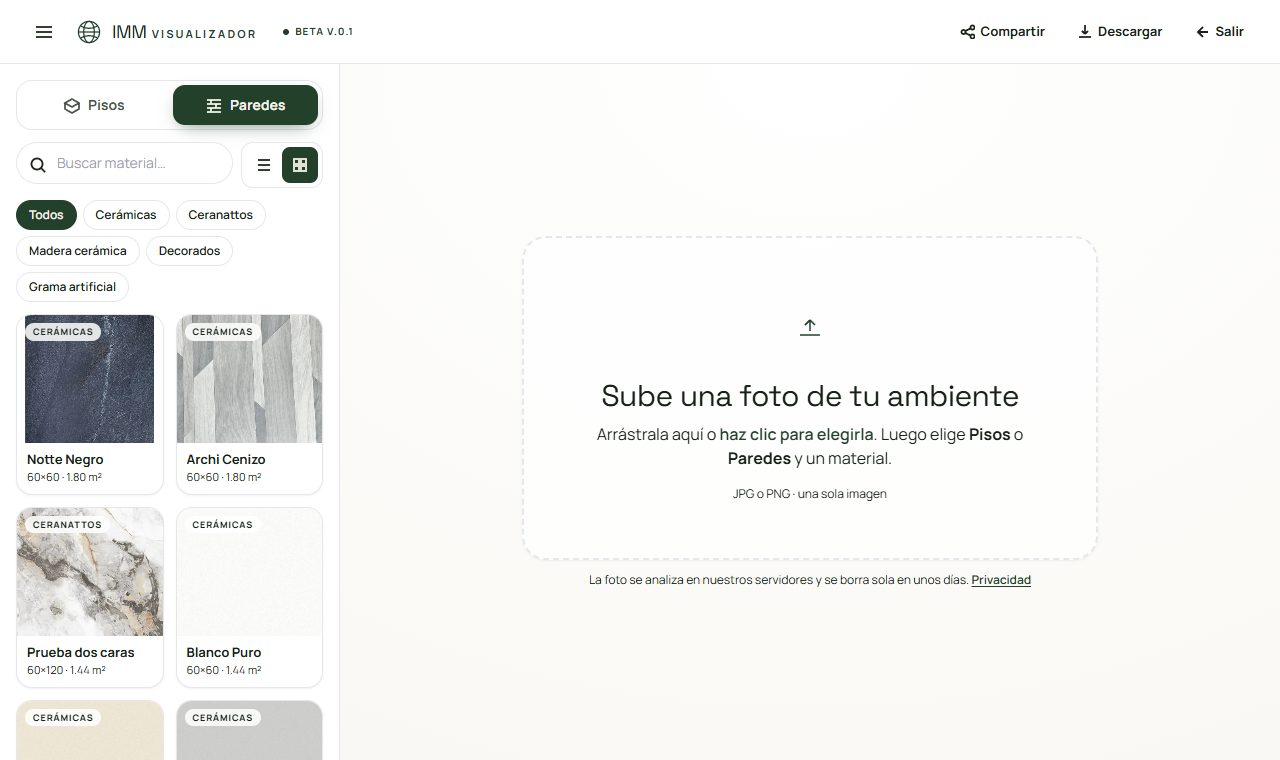The width and height of the screenshot is (1280, 760).
Task: Click the magnifier search icon
Action: tap(38, 164)
